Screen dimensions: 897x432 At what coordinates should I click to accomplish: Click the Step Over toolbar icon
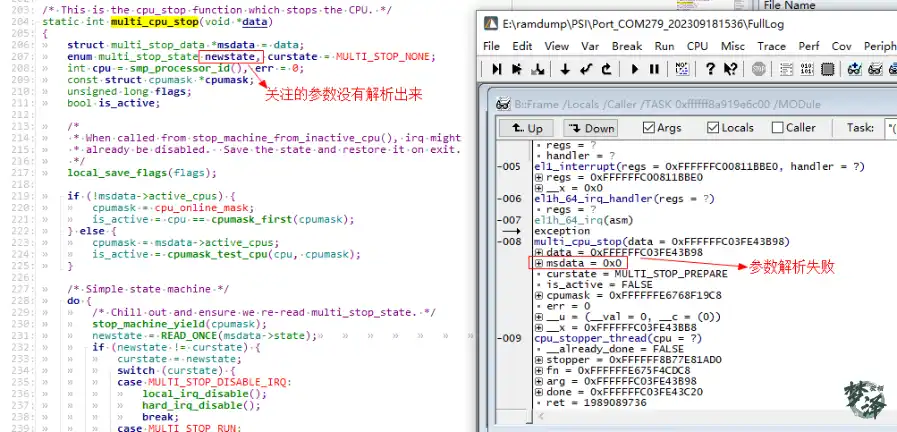point(517,69)
